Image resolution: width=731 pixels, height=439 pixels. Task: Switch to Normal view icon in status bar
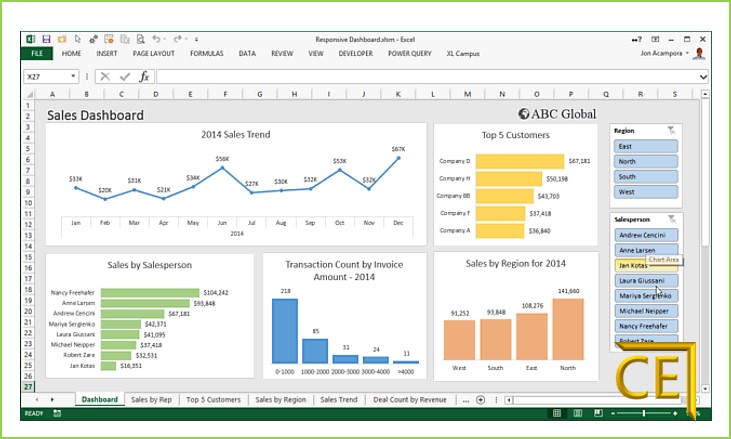pos(557,413)
